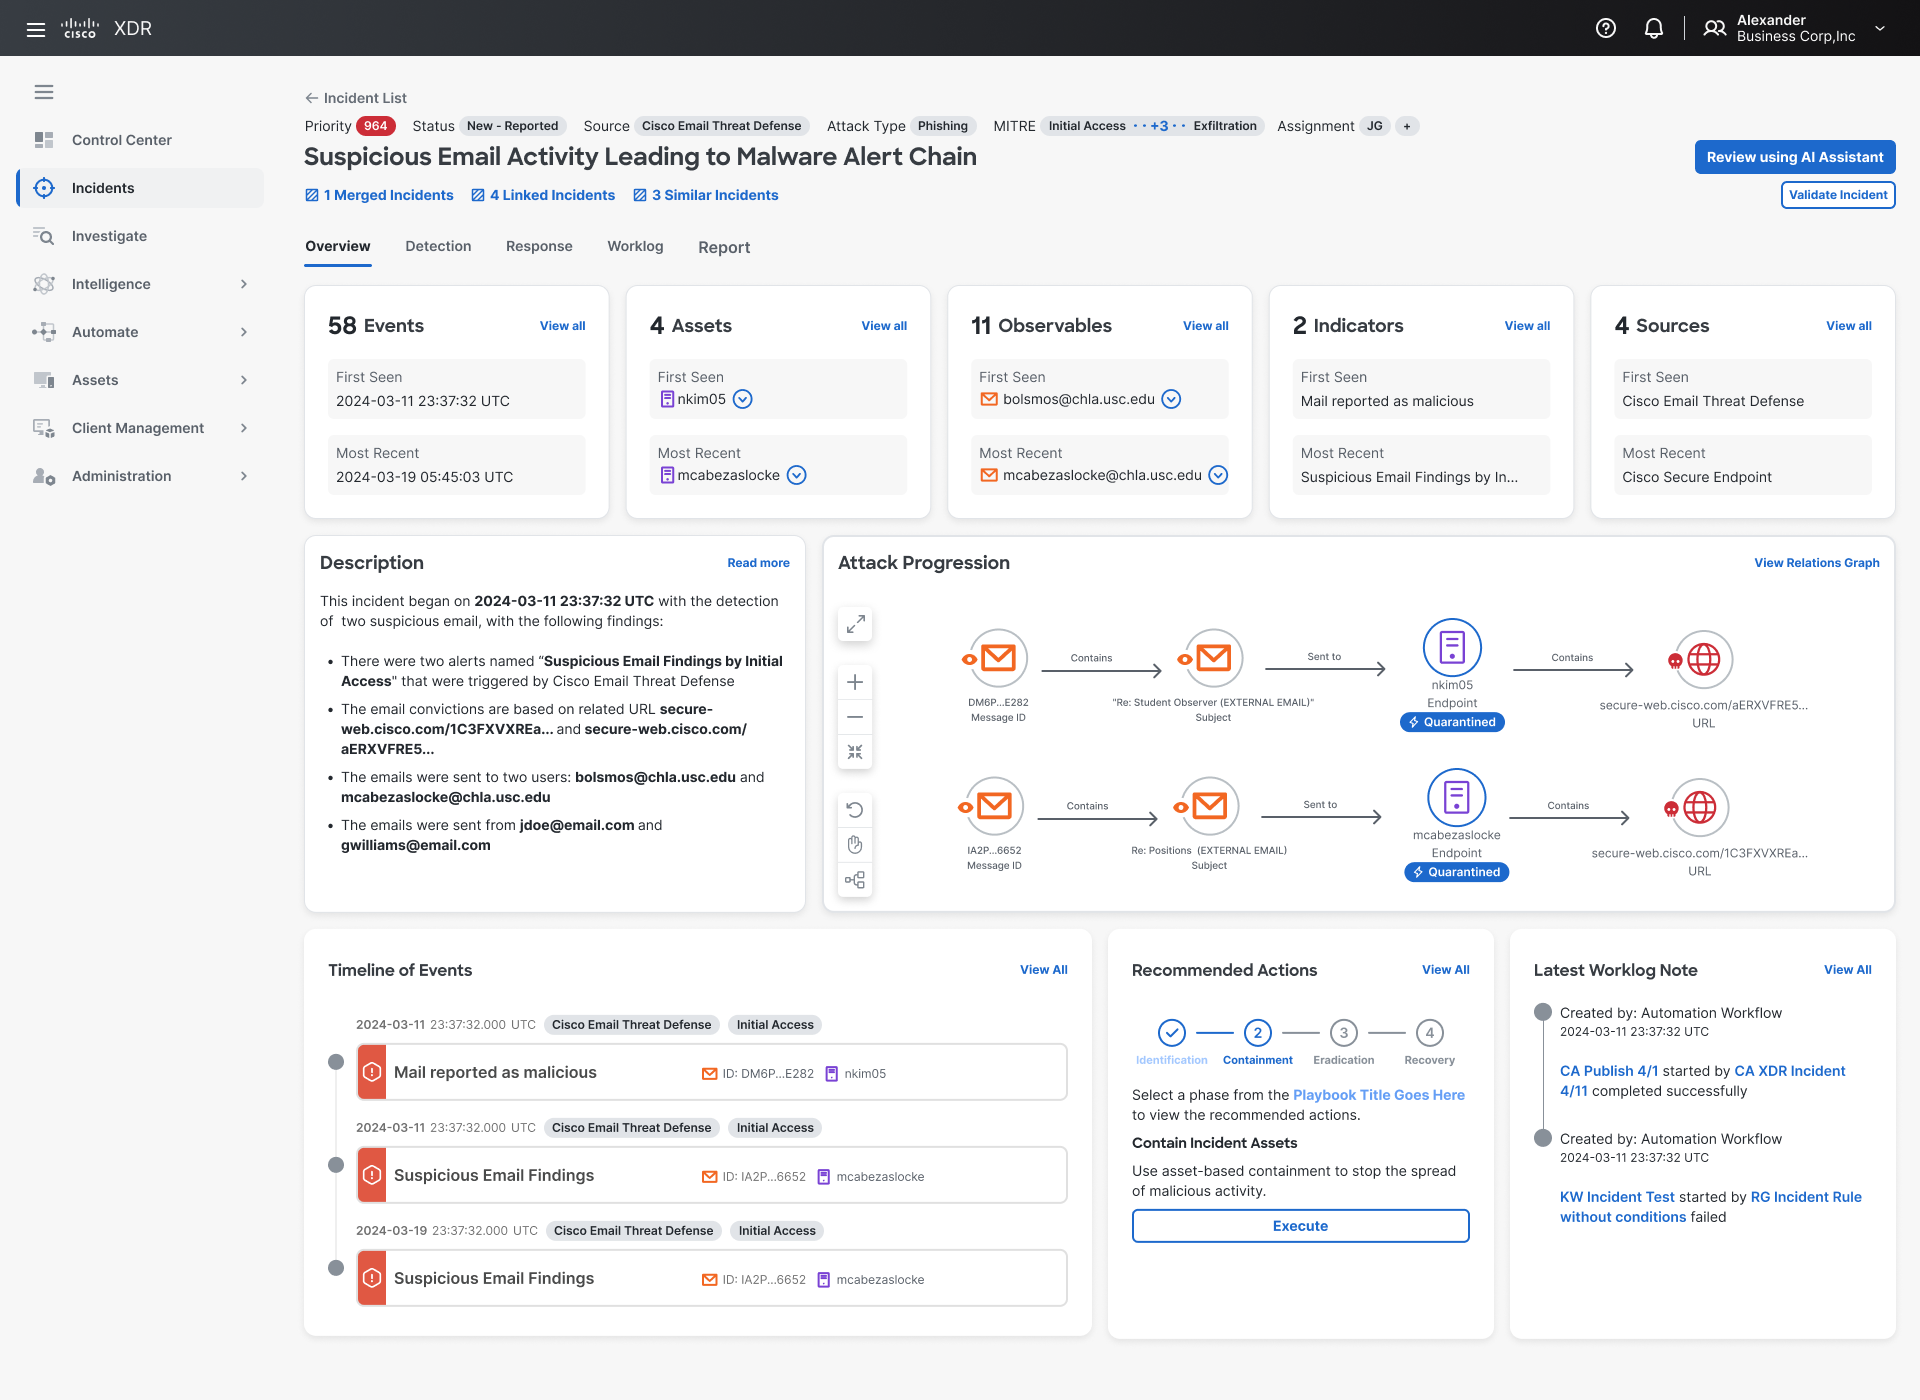Select the Mail reported as malicious timeline marker
Viewport: 1920px width, 1400px height.
pos(336,1062)
